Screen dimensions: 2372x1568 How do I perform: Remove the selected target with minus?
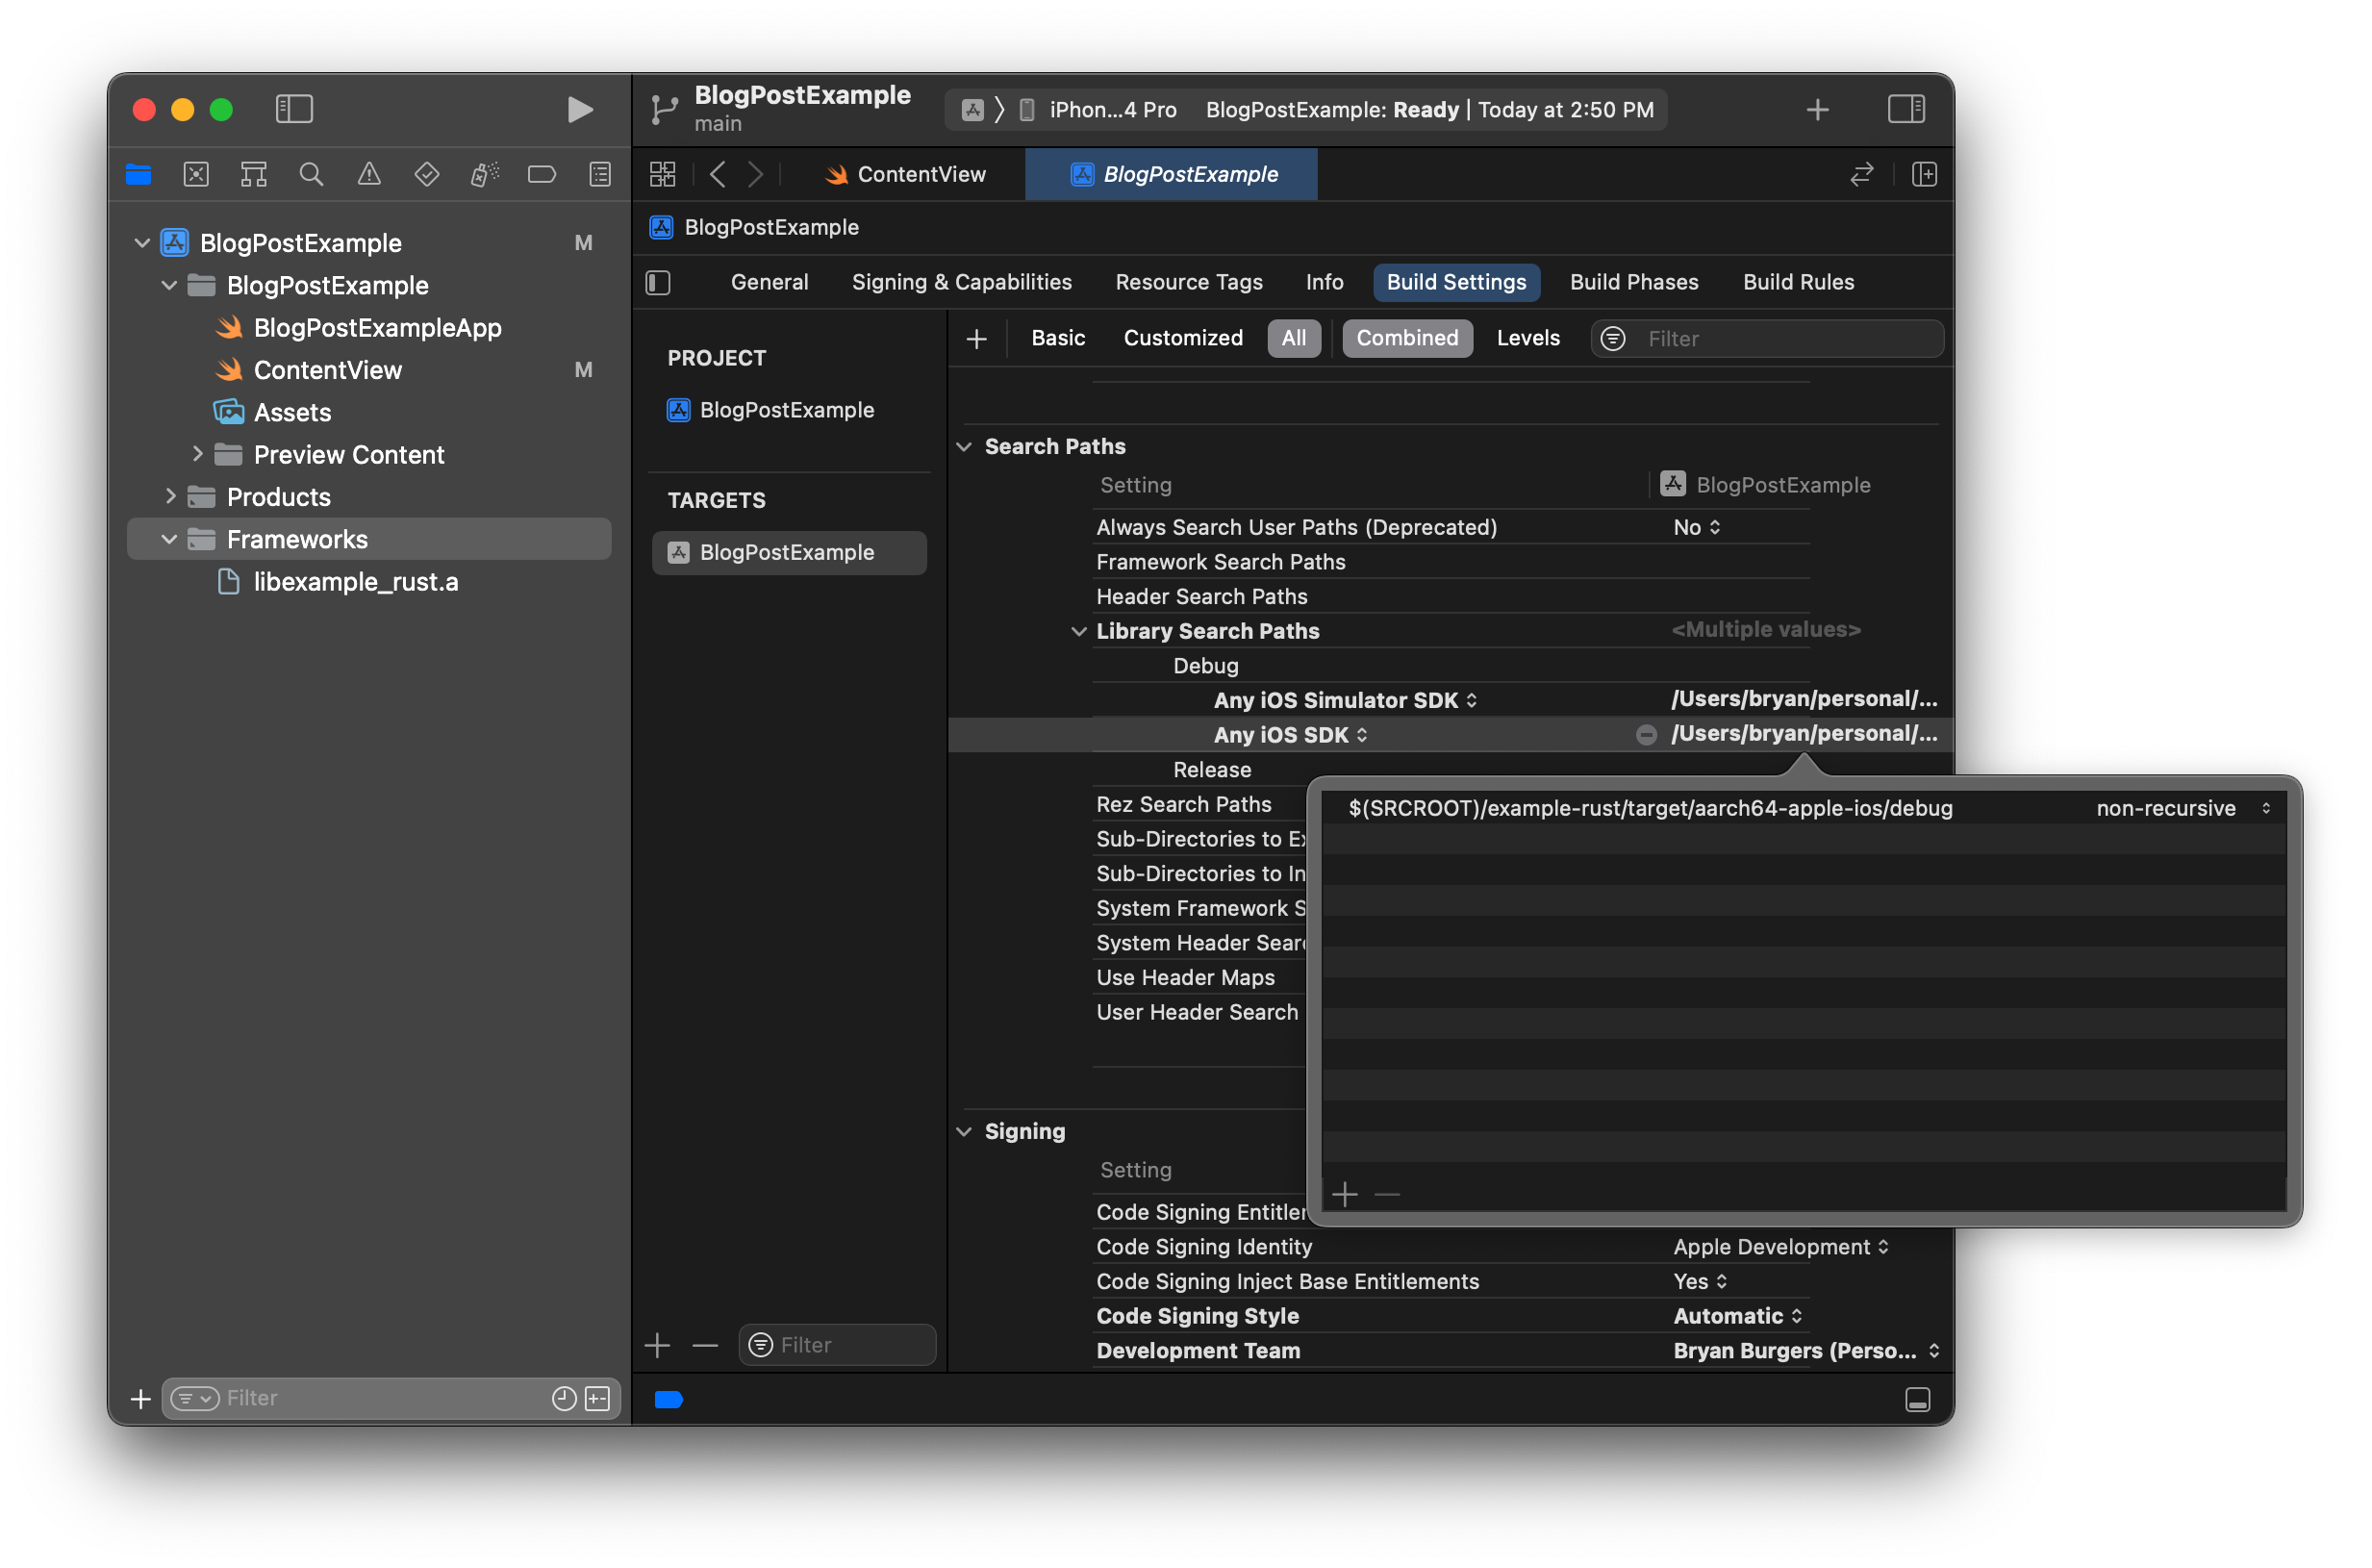(705, 1345)
